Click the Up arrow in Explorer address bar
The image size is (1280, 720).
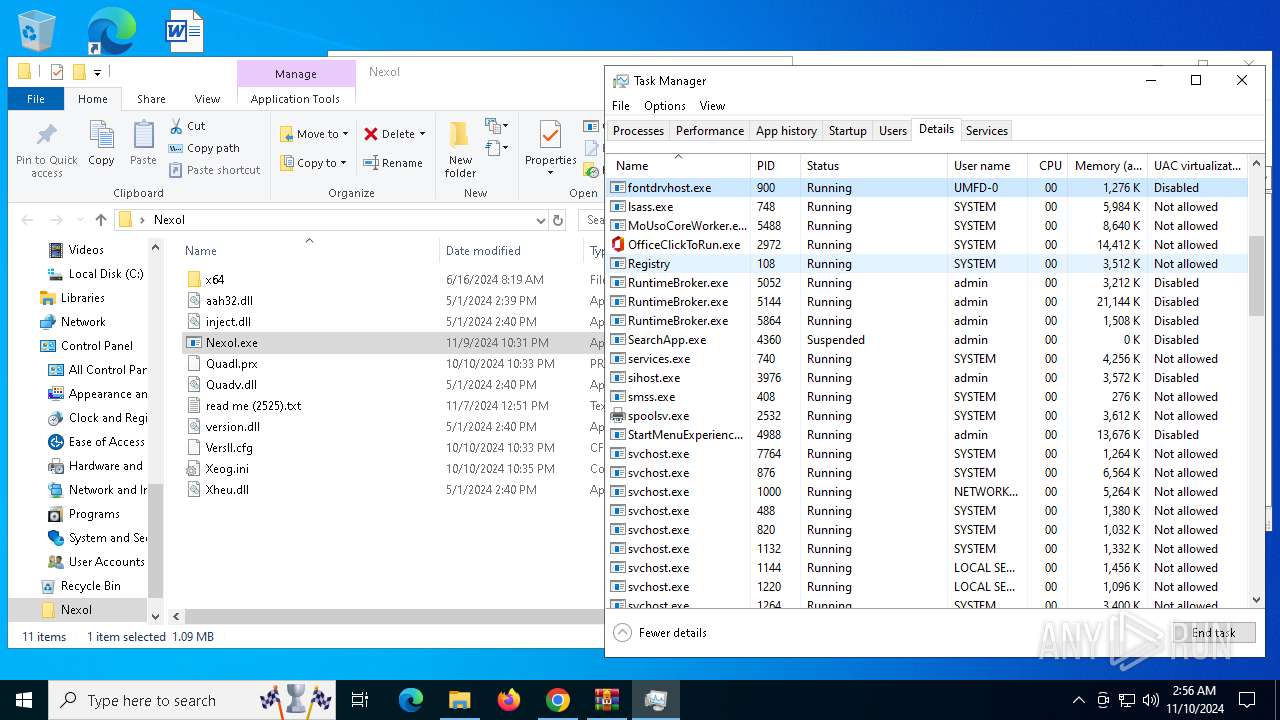point(101,220)
